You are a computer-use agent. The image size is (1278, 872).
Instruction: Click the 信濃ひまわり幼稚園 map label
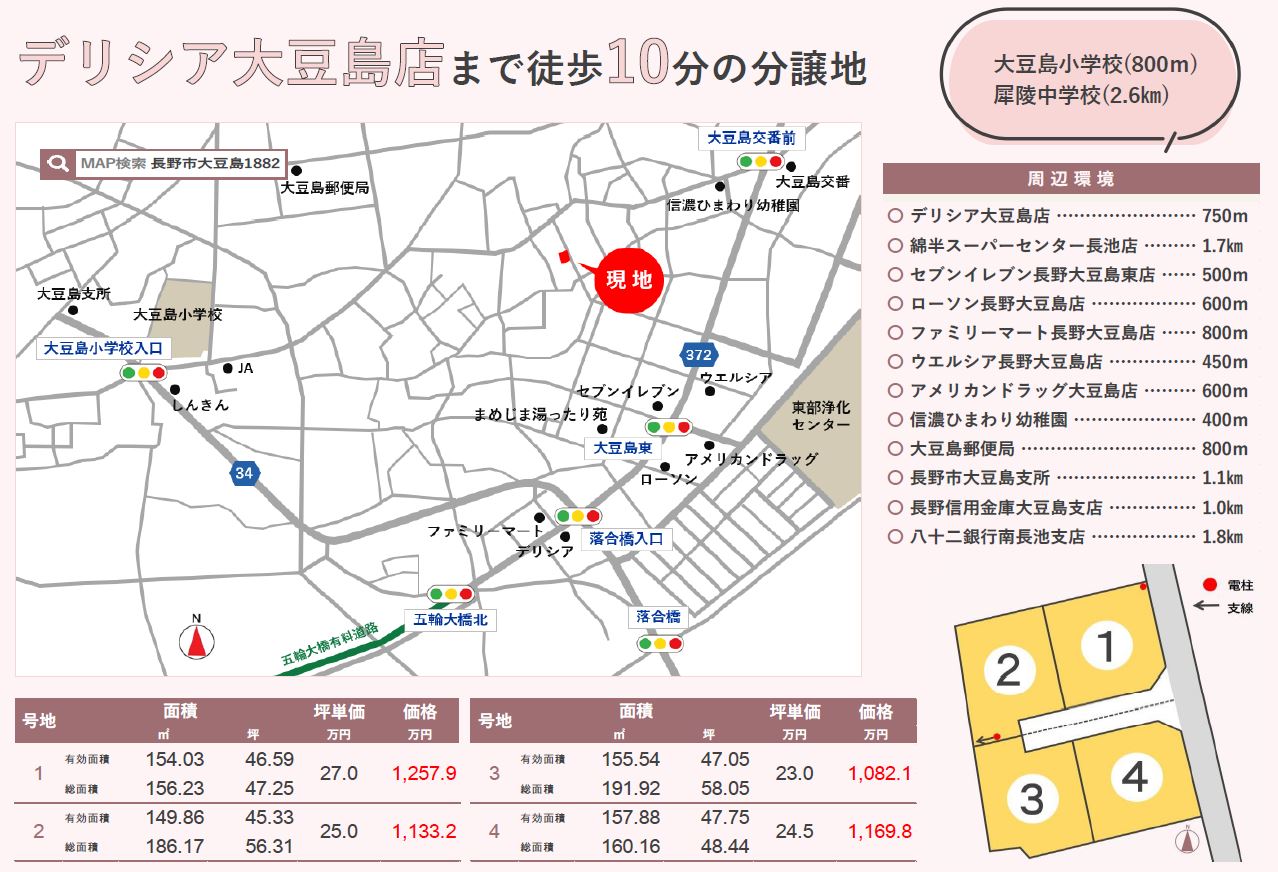733,205
